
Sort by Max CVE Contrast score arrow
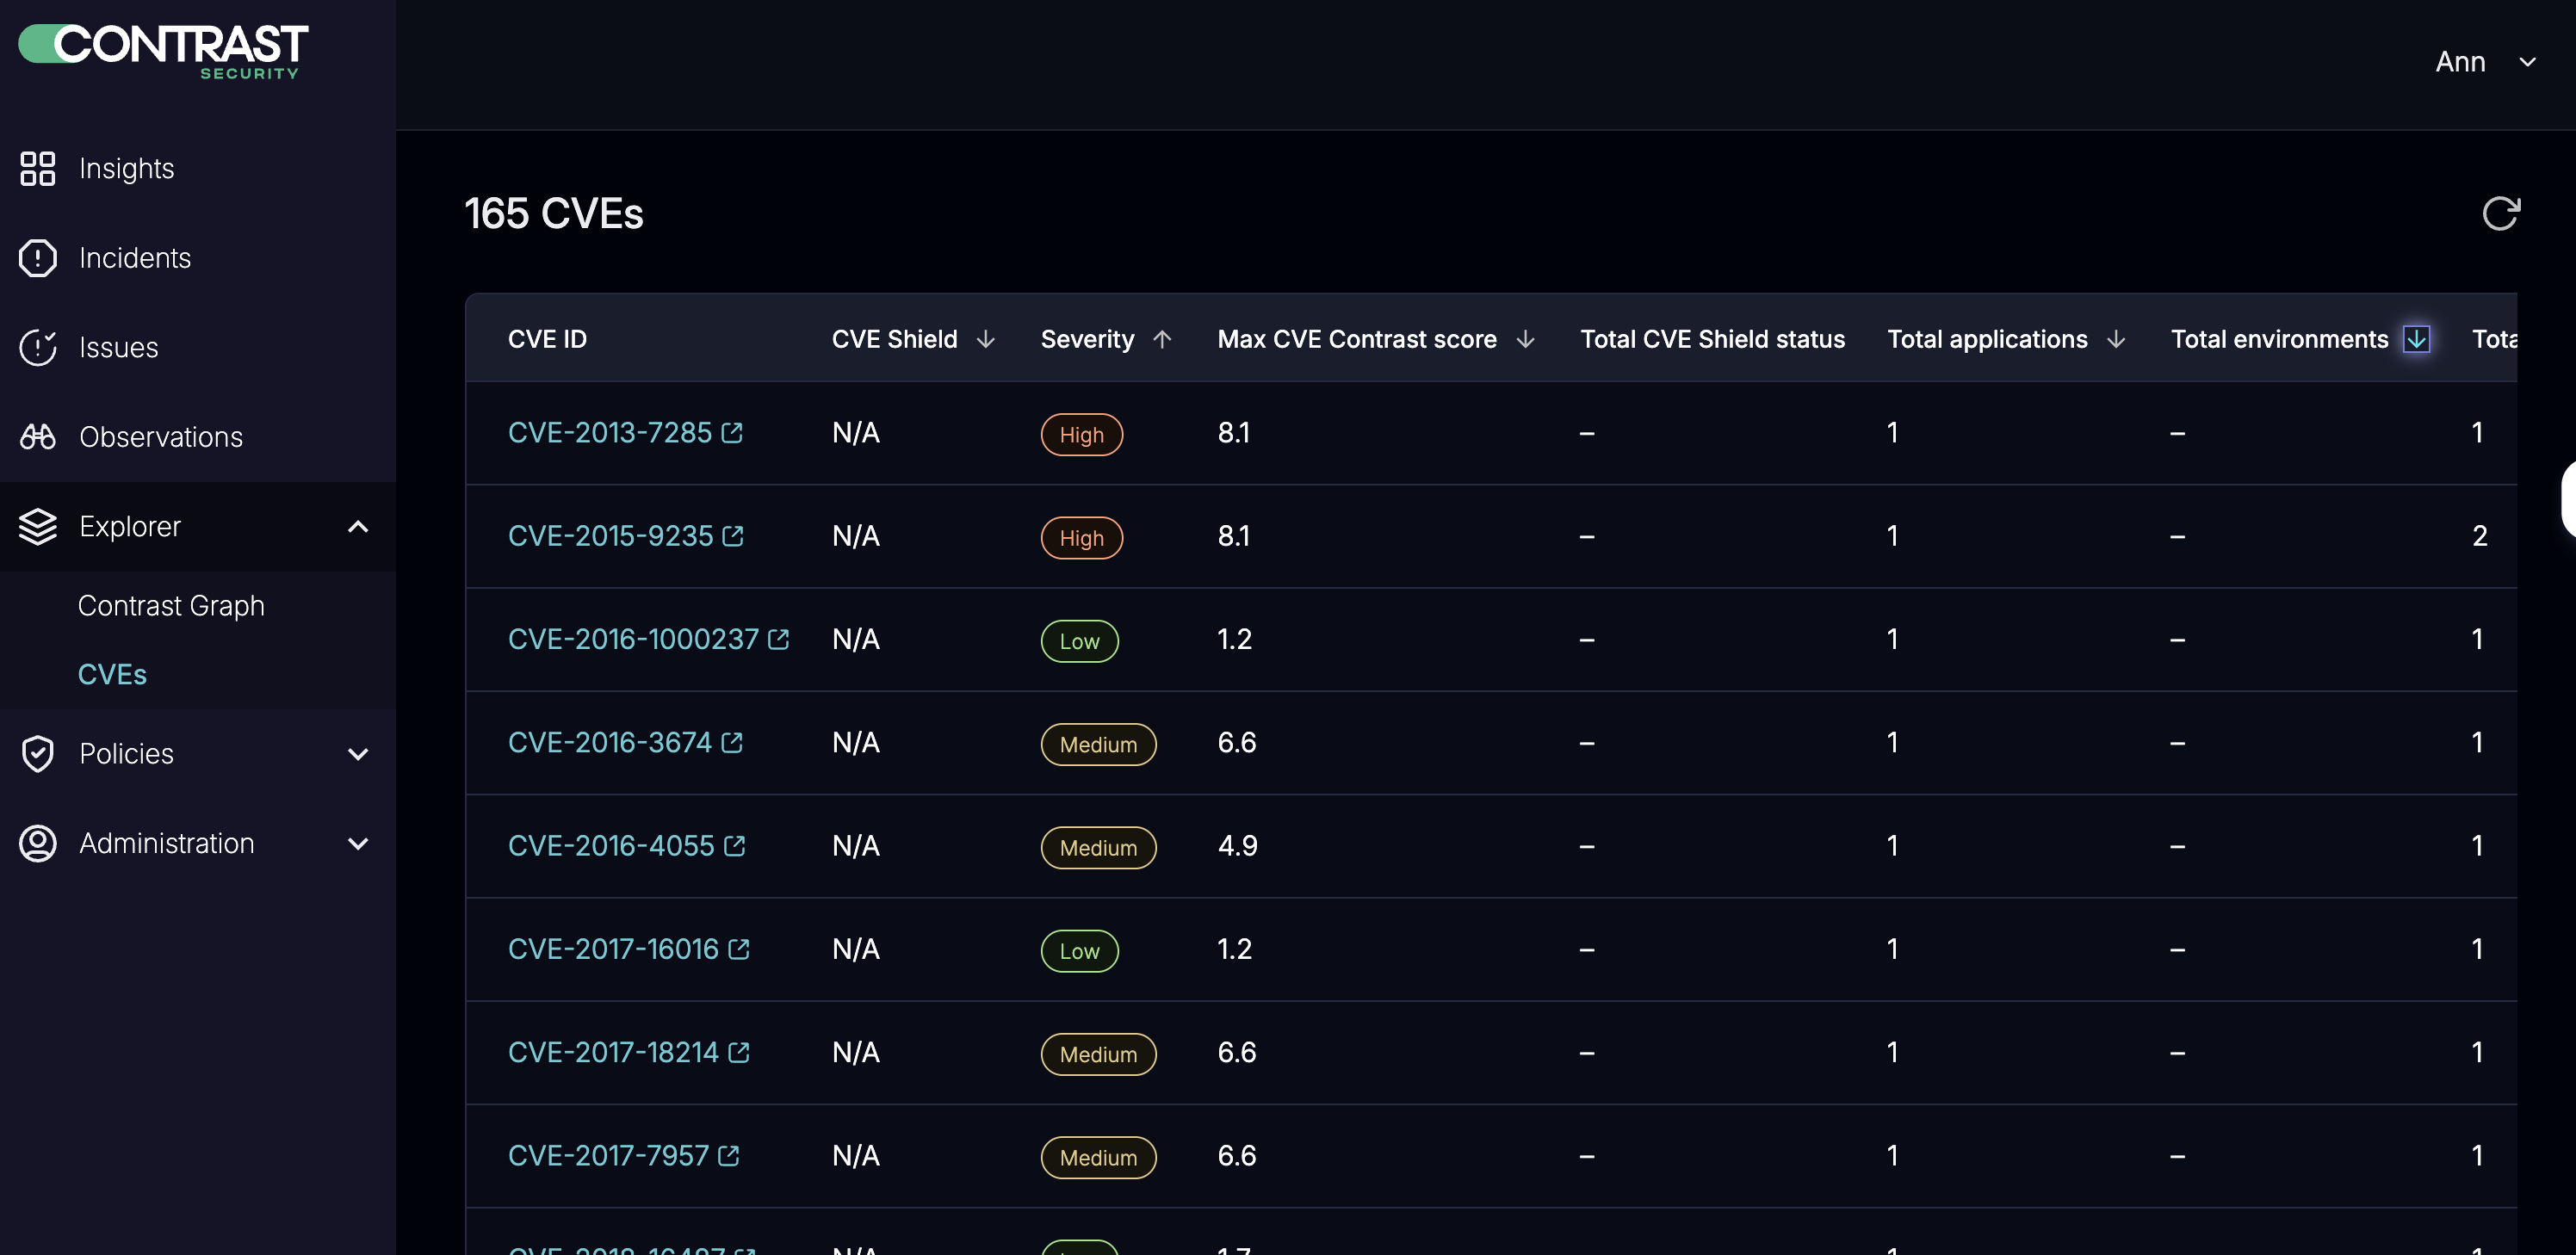pyautogui.click(x=1525, y=339)
